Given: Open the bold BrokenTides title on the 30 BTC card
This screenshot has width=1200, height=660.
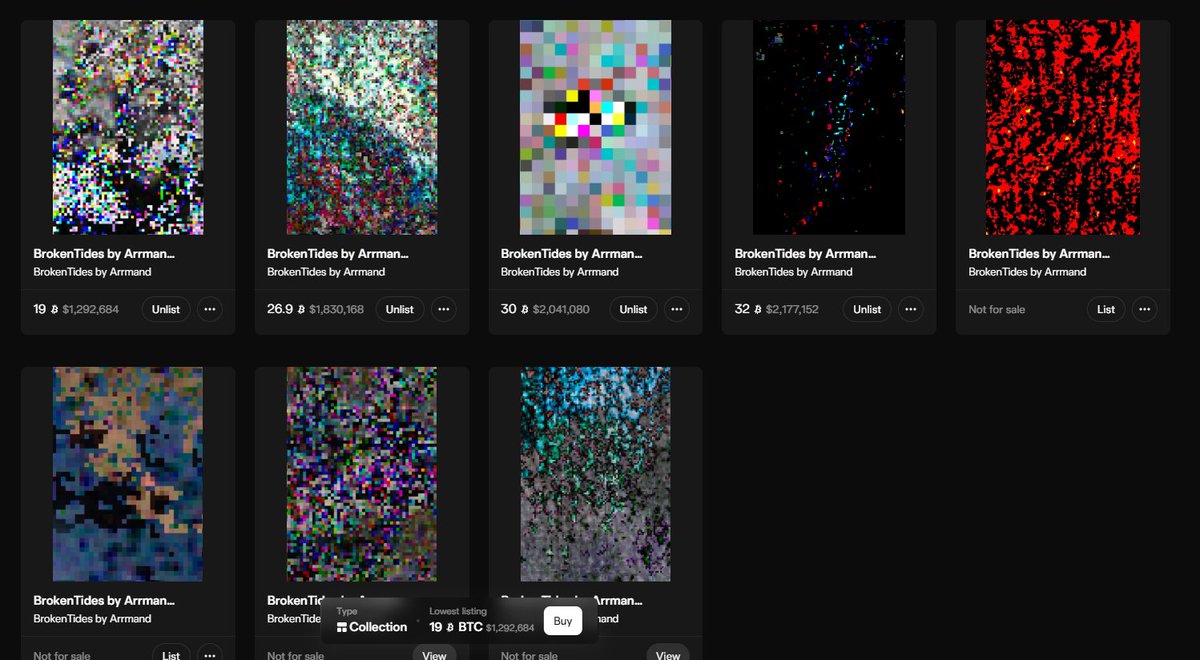Looking at the screenshot, I should (571, 254).
